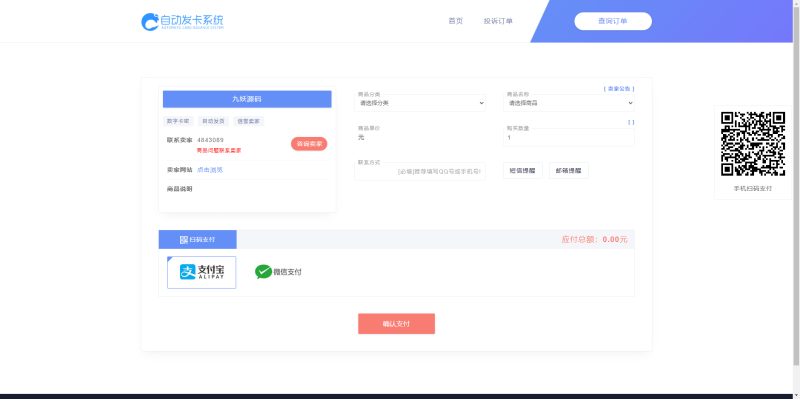Image resolution: width=800 pixels, height=399 pixels.
Task: Click the 商品单价 price label
Action: (x=369, y=128)
